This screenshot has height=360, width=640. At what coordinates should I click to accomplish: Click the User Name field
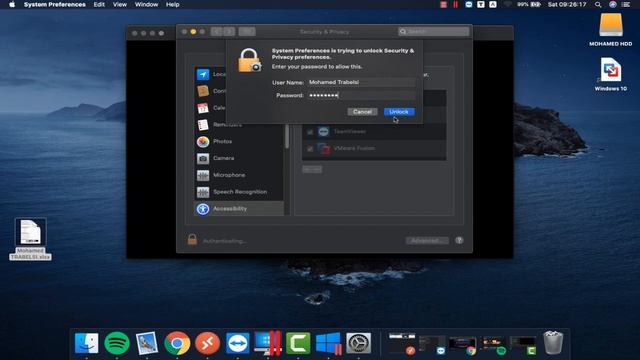[x=361, y=82]
